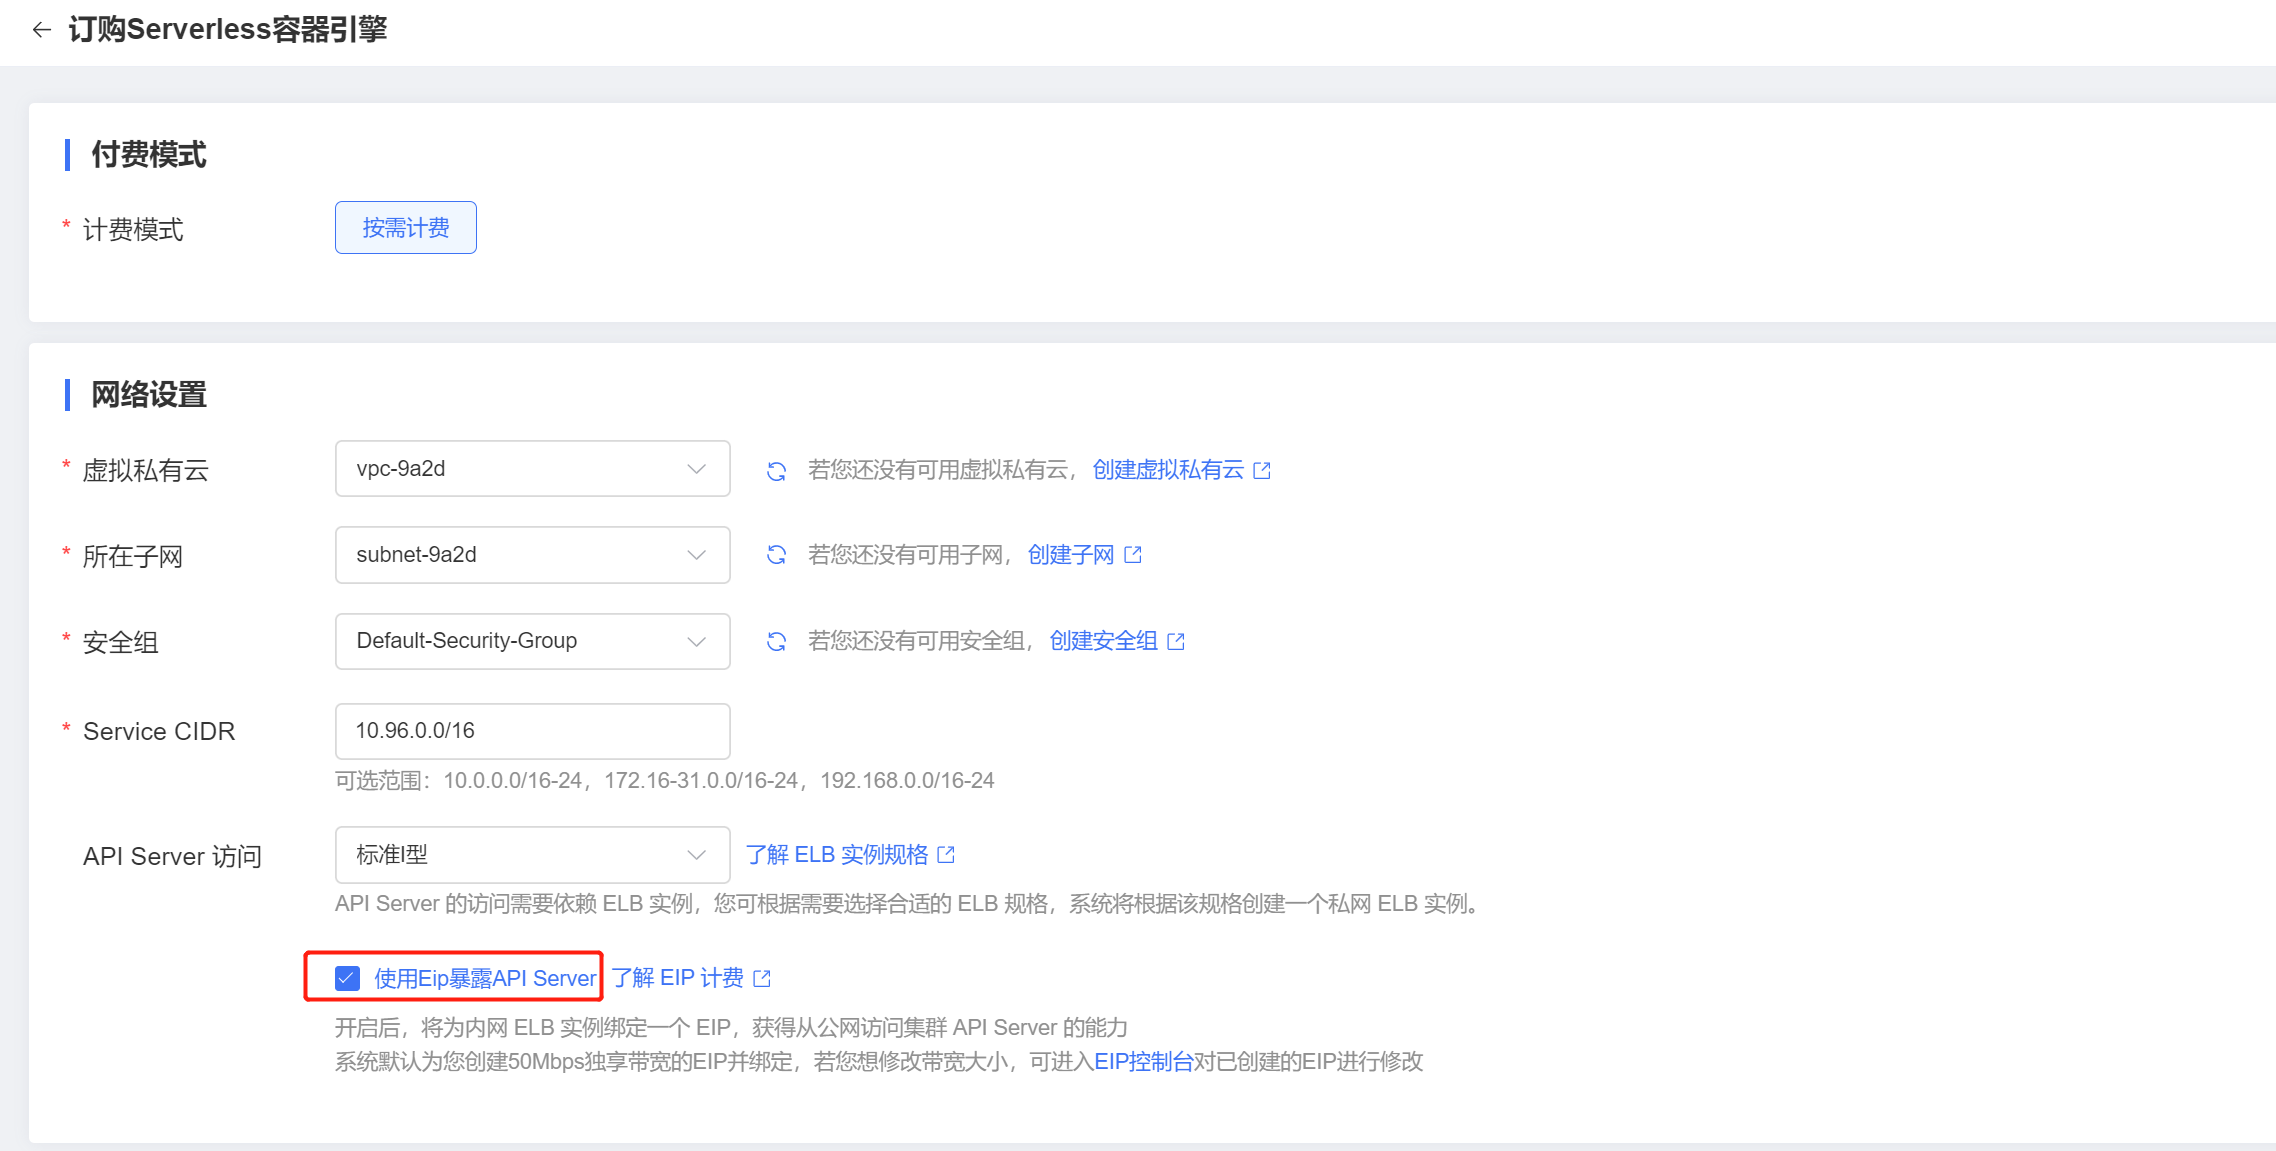The height and width of the screenshot is (1151, 2276).
Task: Go back using the arrow icon
Action: [x=41, y=30]
